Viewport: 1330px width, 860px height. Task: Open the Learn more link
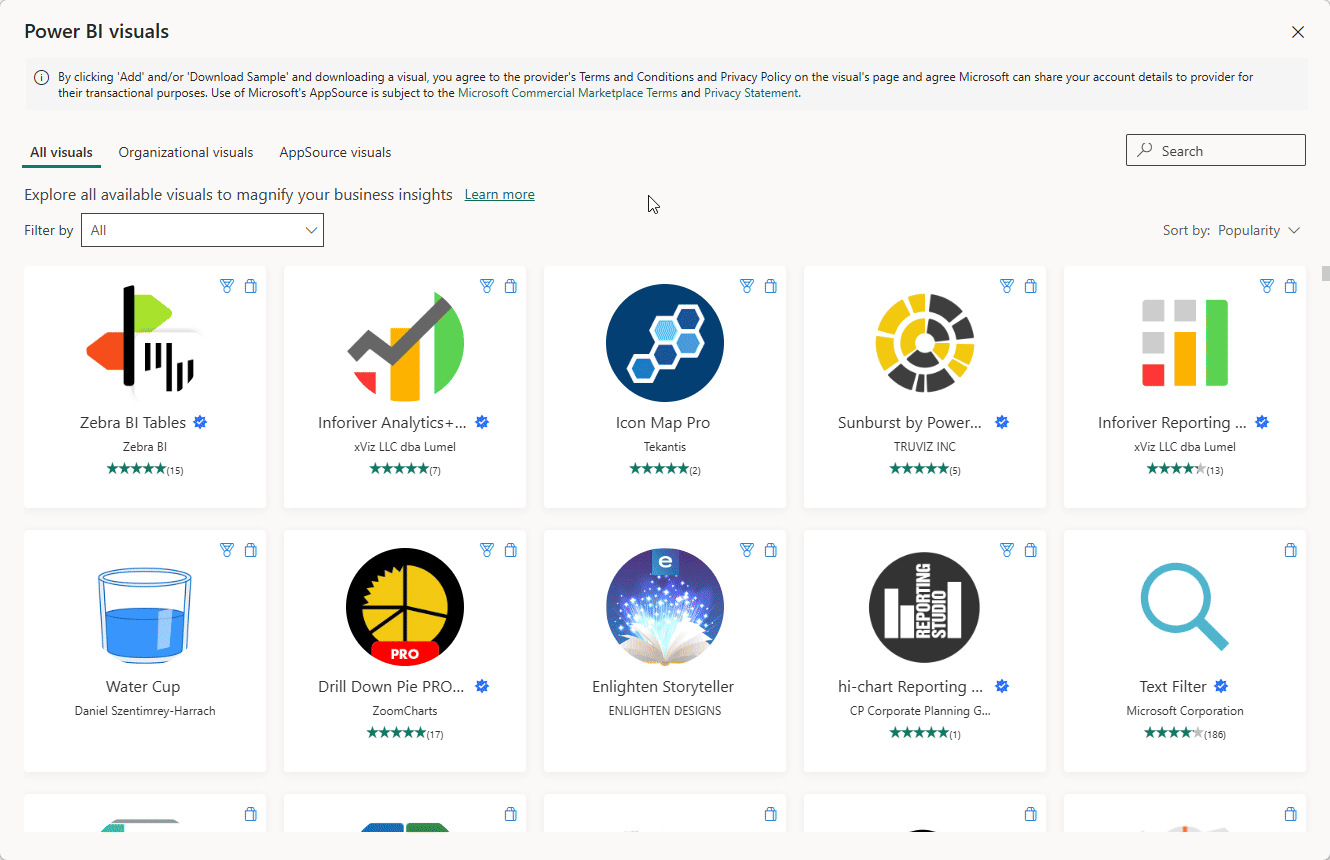(x=499, y=194)
